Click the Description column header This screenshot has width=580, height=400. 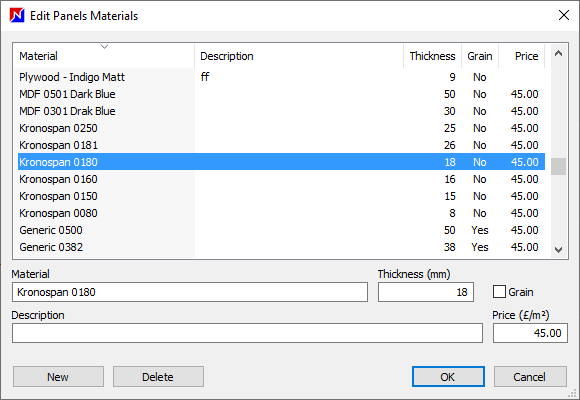tap(299, 56)
